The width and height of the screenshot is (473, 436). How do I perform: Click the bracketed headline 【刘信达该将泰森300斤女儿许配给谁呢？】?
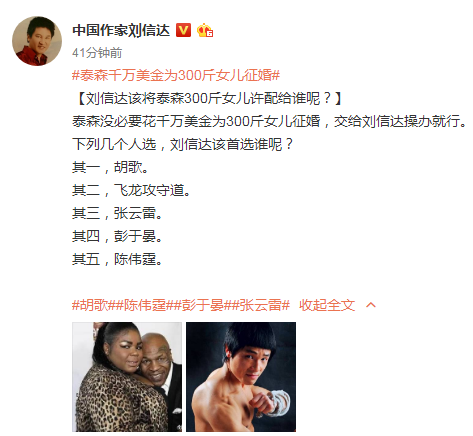tap(209, 98)
